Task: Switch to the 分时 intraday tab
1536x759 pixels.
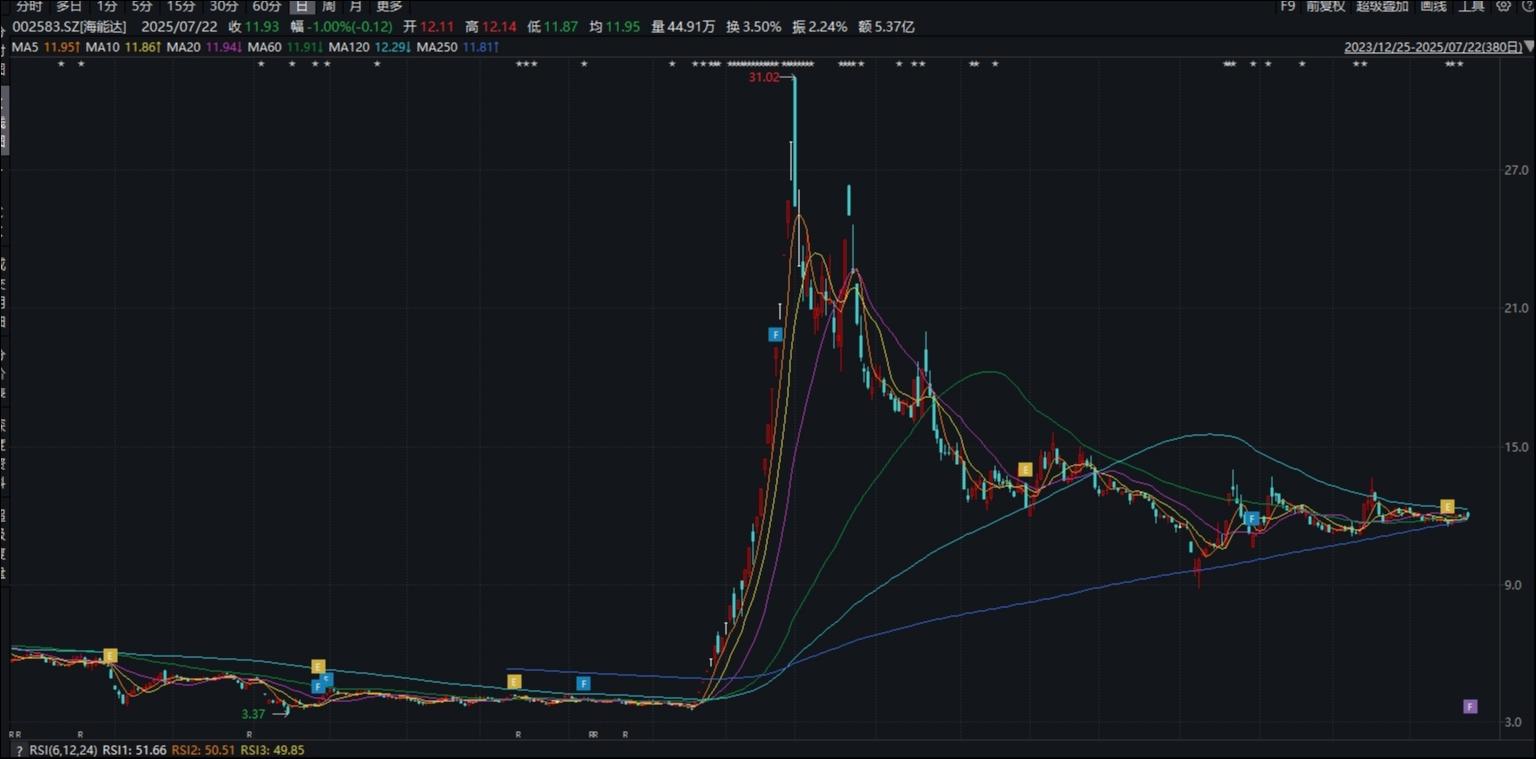Action: (x=29, y=6)
